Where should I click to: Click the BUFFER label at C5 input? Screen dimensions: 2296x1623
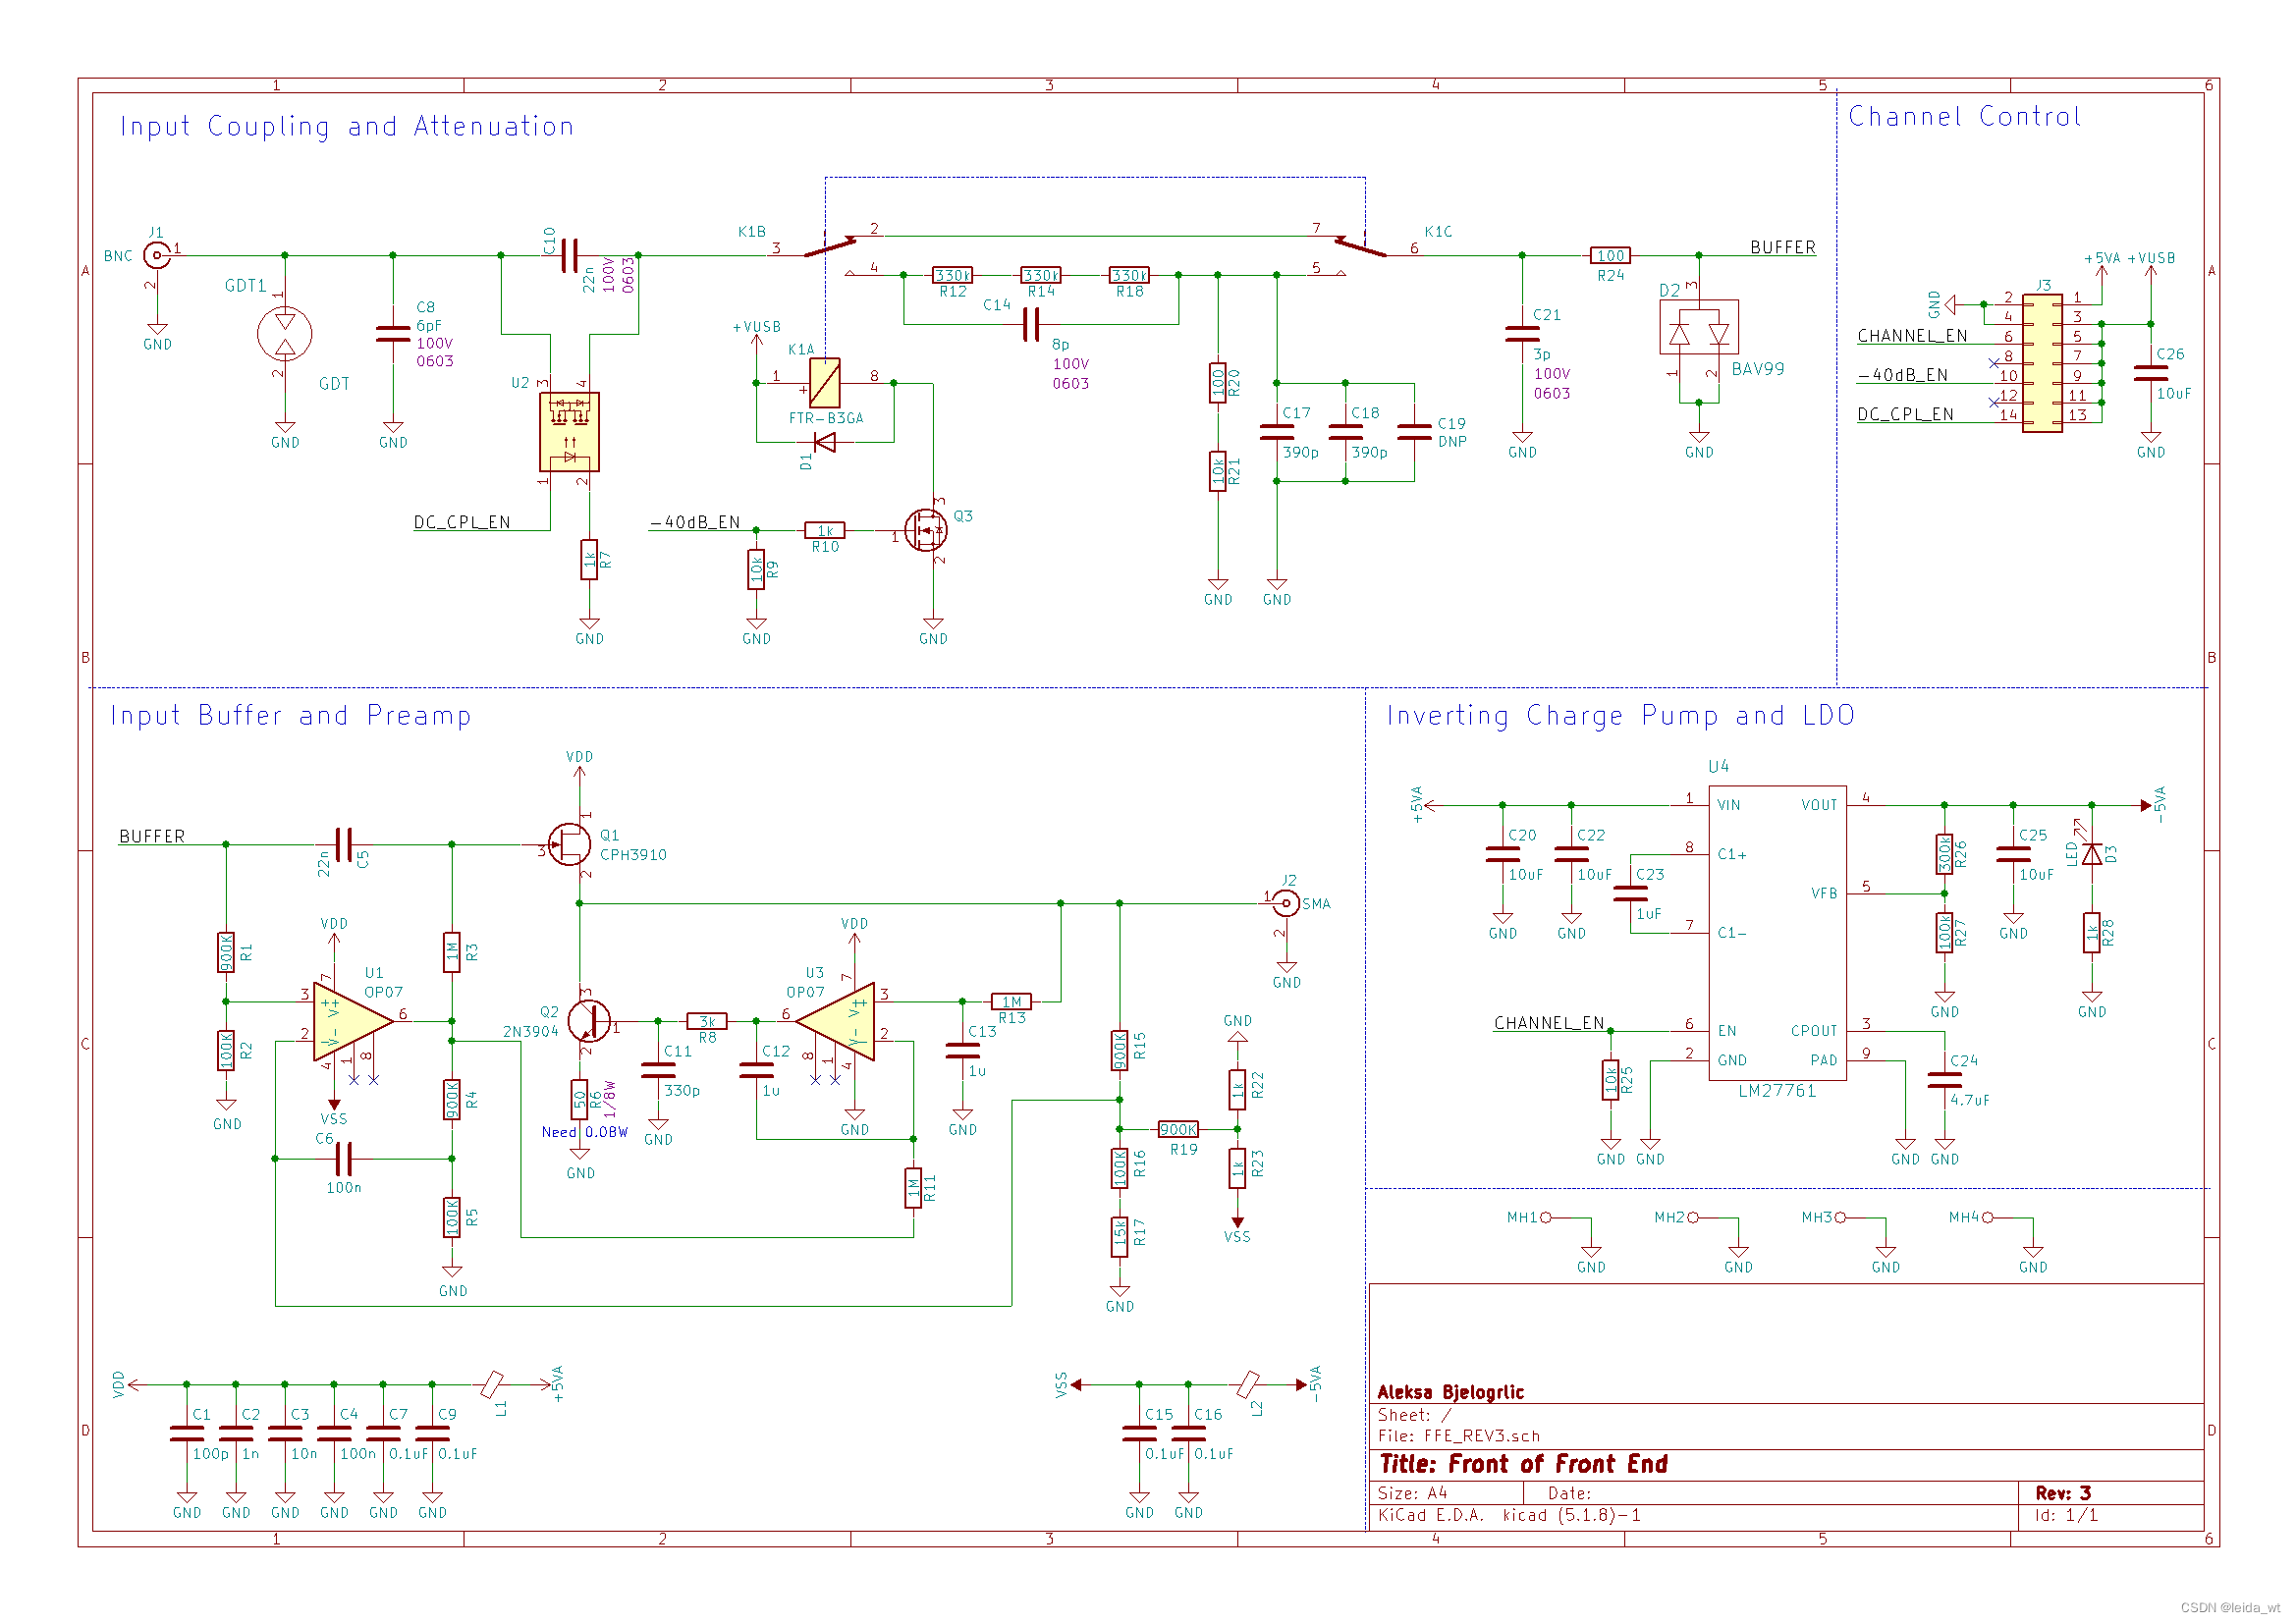pyautogui.click(x=152, y=836)
